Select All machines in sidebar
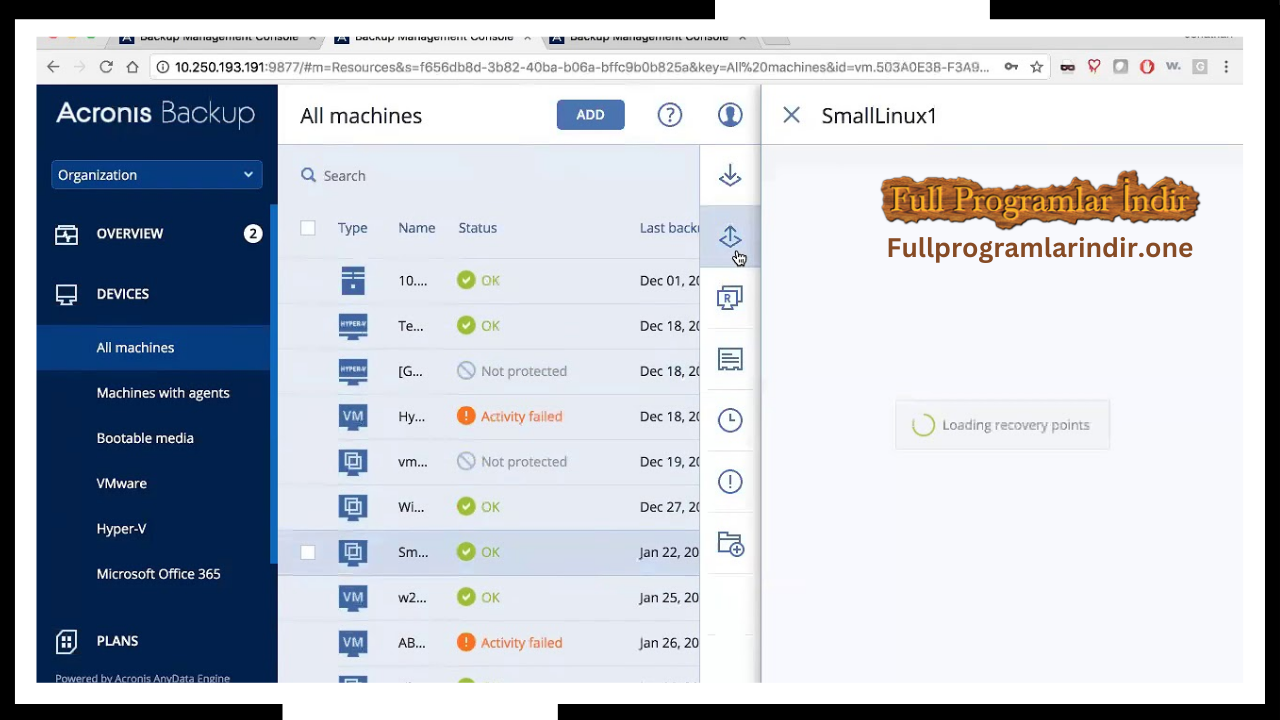Image resolution: width=1280 pixels, height=720 pixels. [x=135, y=348]
